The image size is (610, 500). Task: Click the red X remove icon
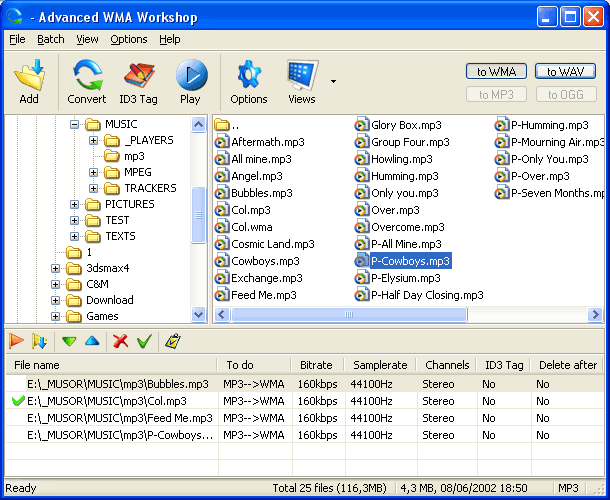click(x=121, y=341)
